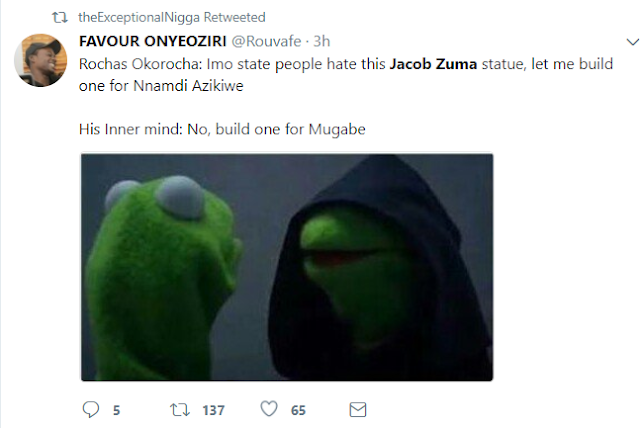The height and width of the screenshot is (428, 640).
Task: Click the reply speech bubble icon
Action: pos(91,409)
